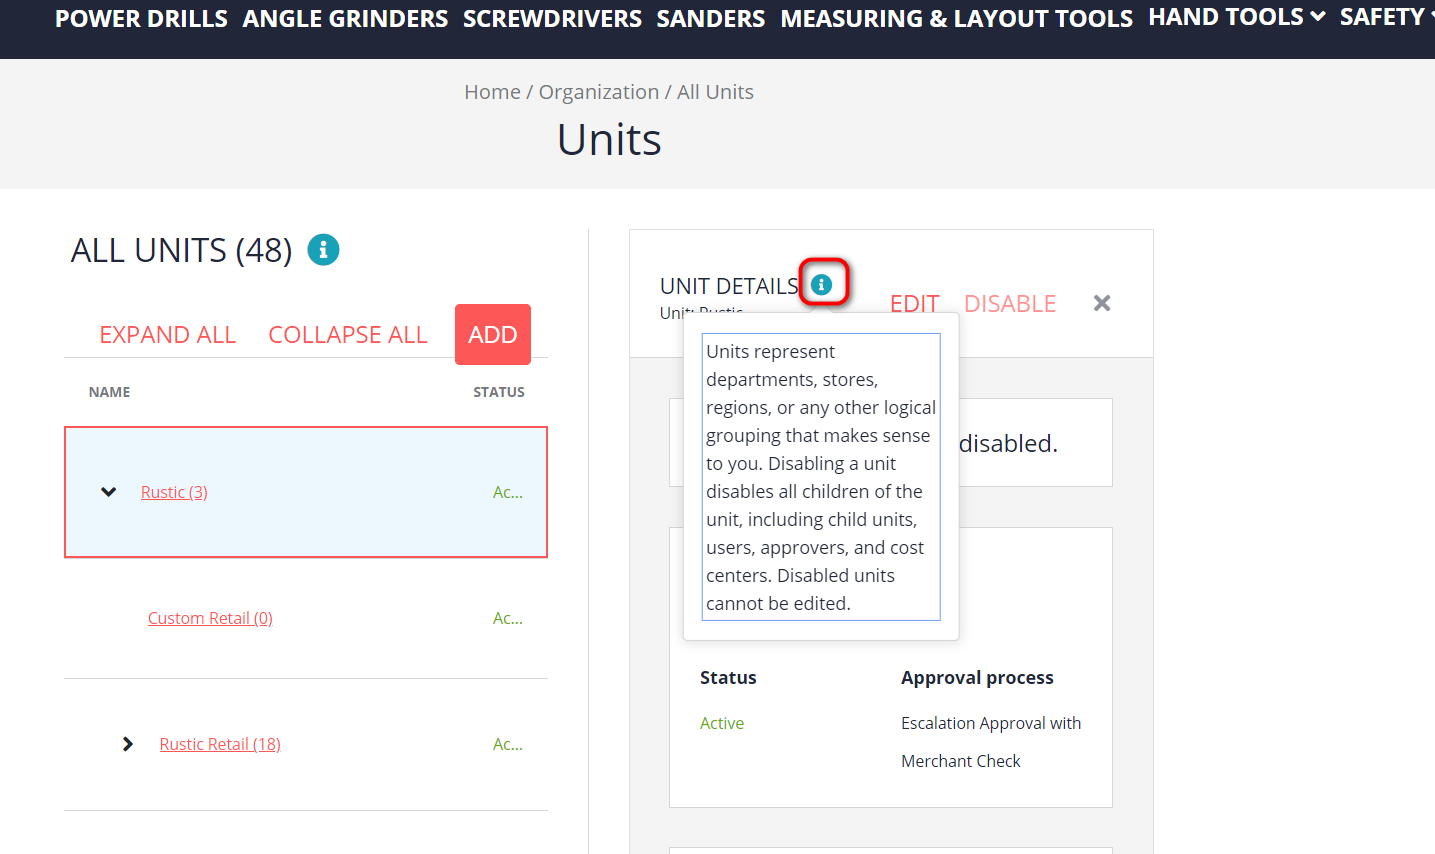The height and width of the screenshot is (854, 1435).
Task: Click the Approval process label
Action: (977, 677)
